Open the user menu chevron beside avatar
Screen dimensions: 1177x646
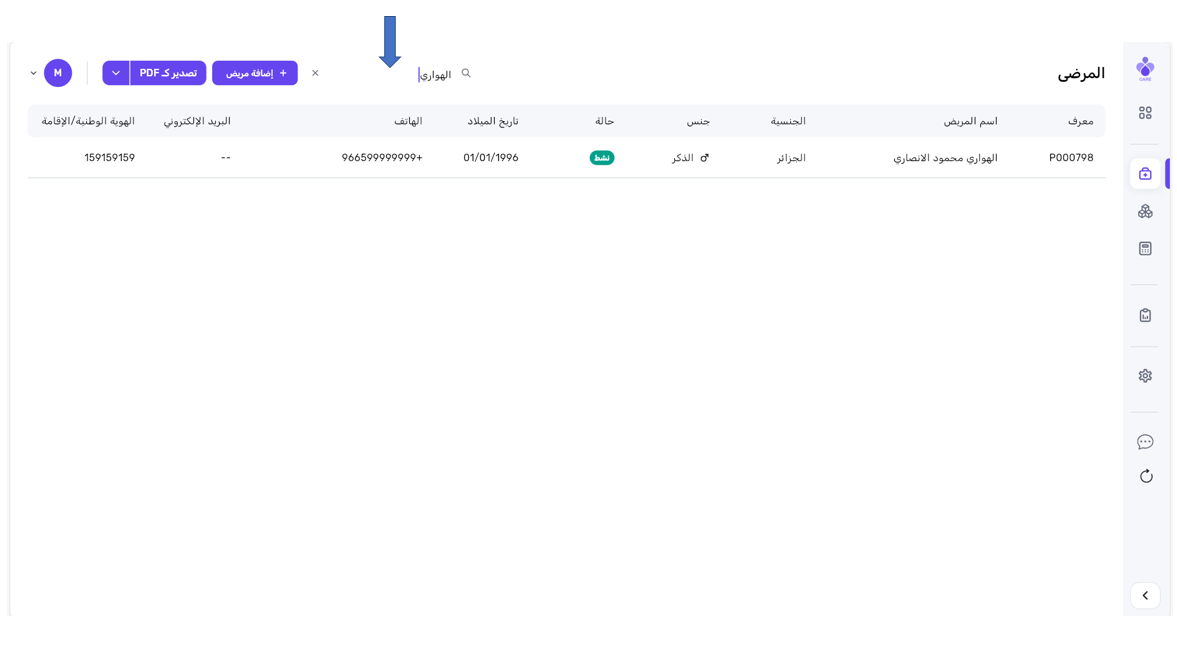pos(33,73)
